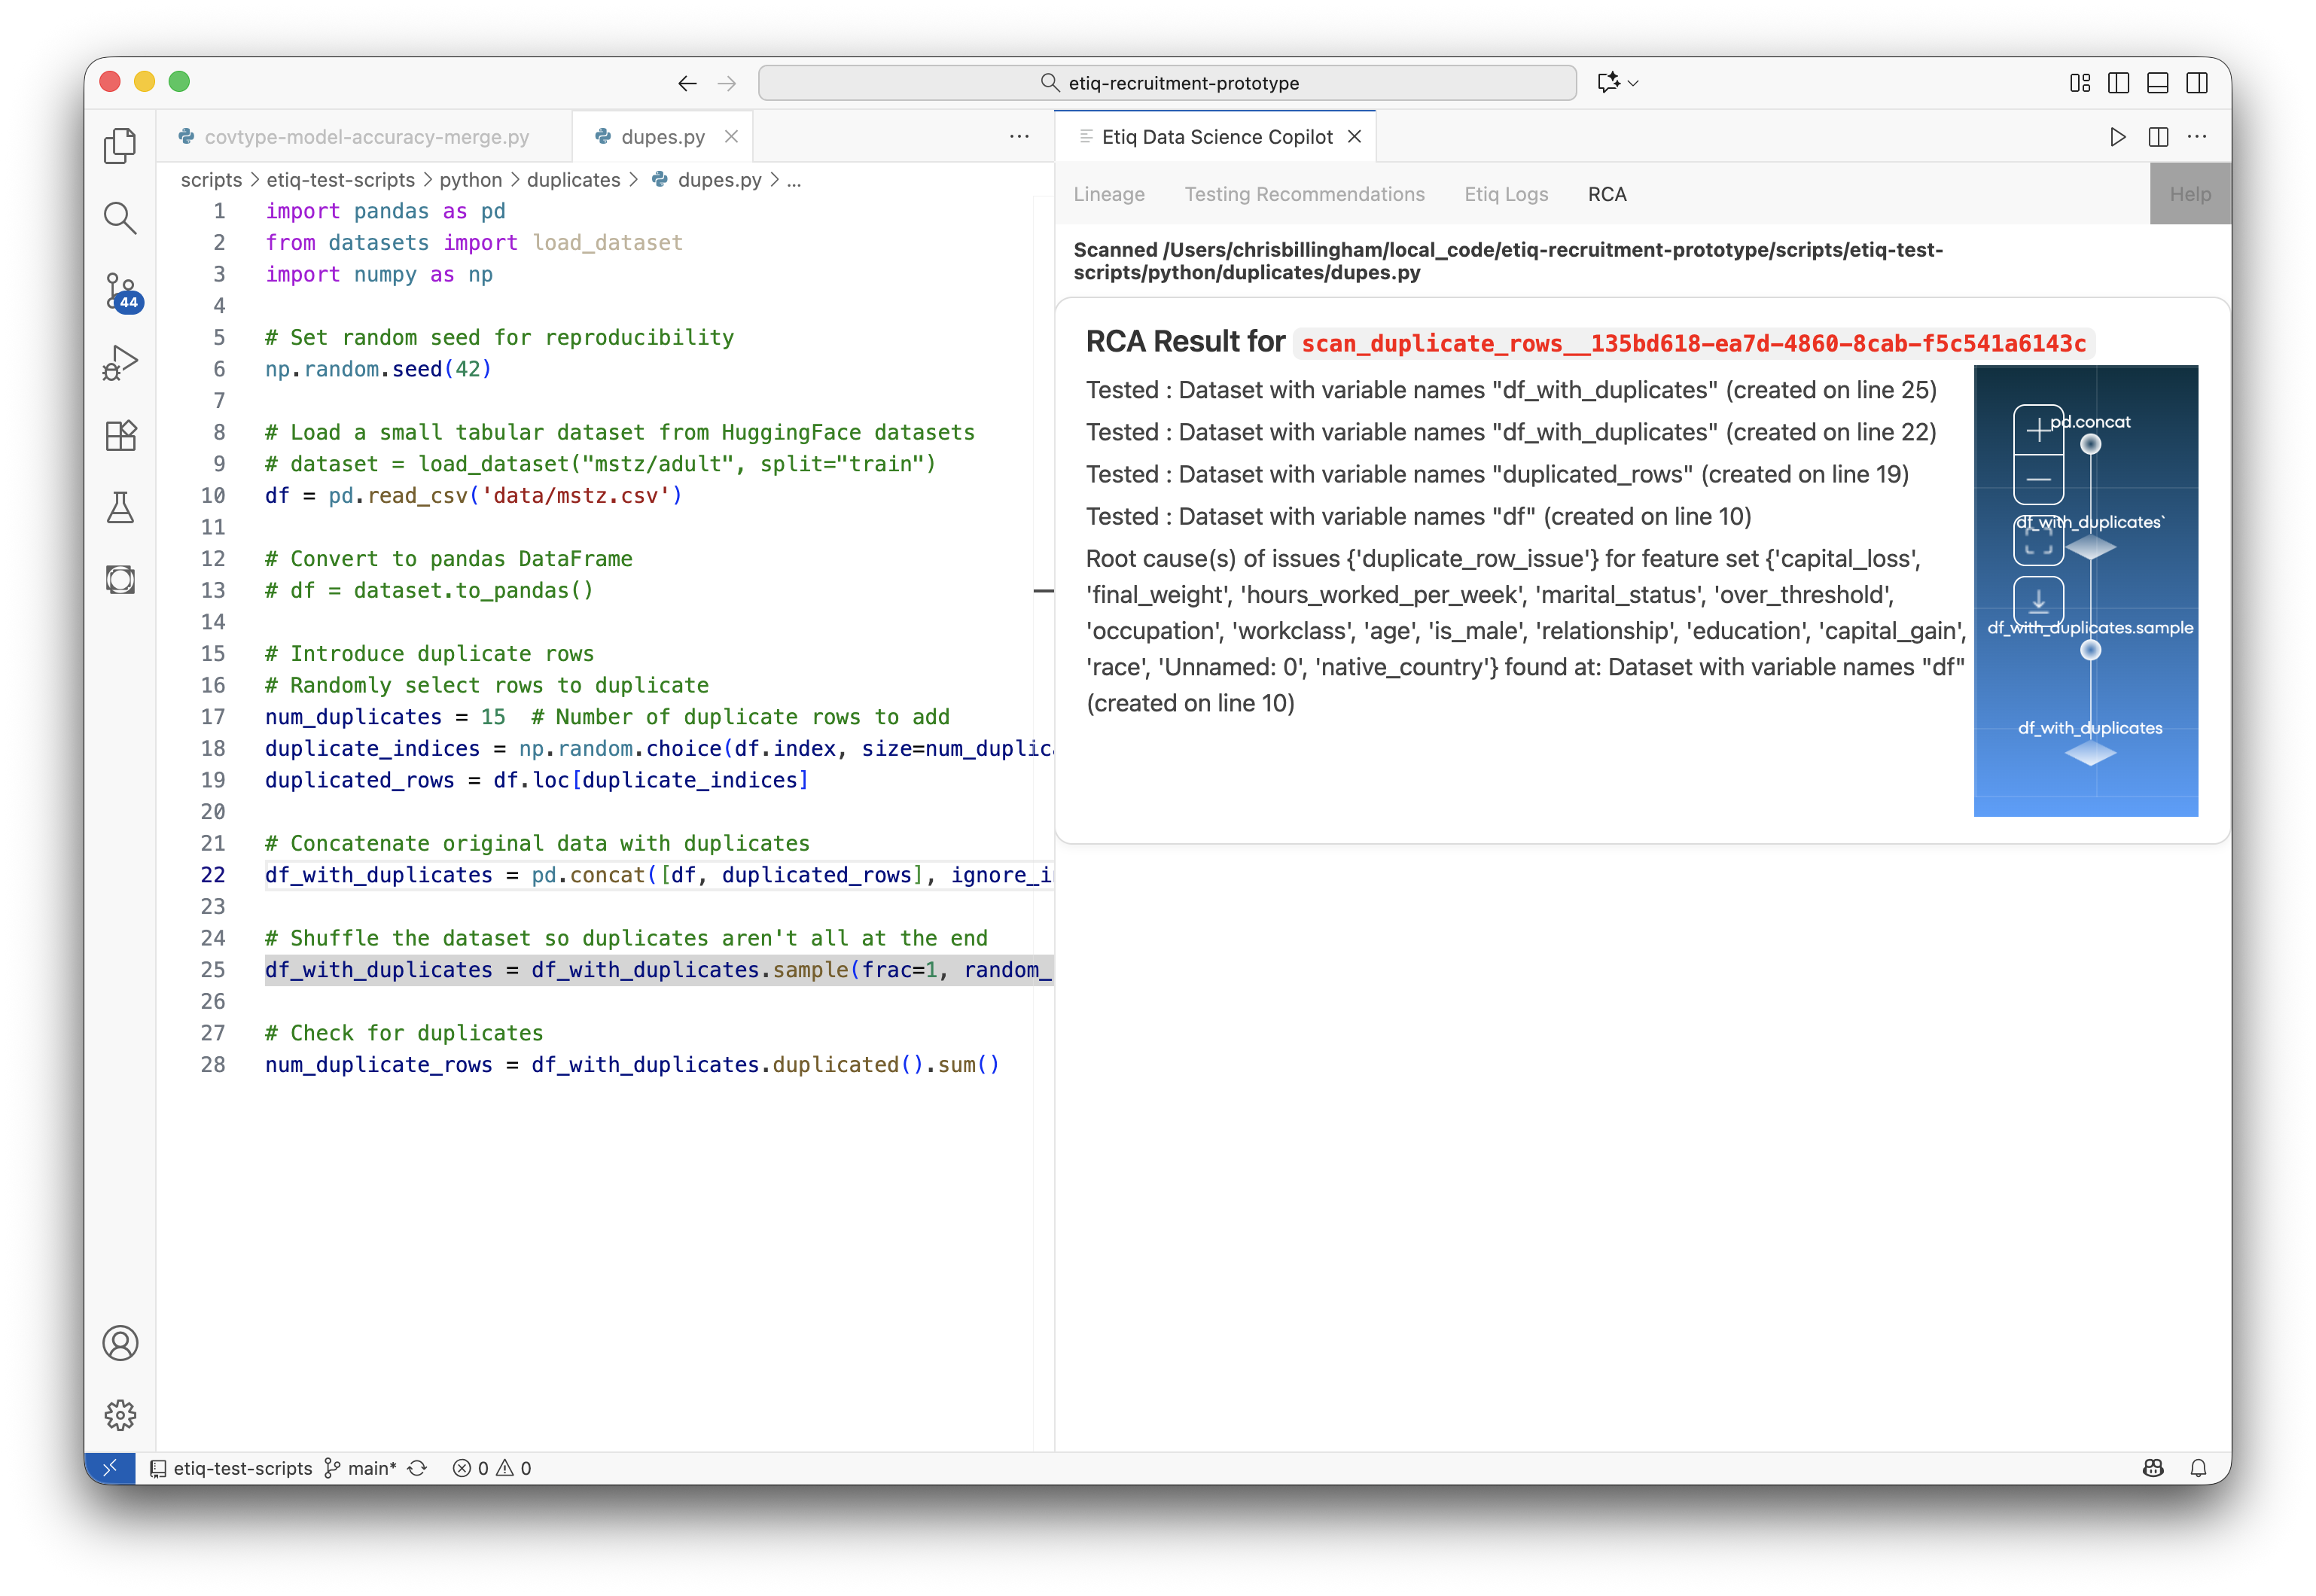Open the Explorer view in activity bar
Viewport: 2316px width, 1596px height.
coord(120,146)
